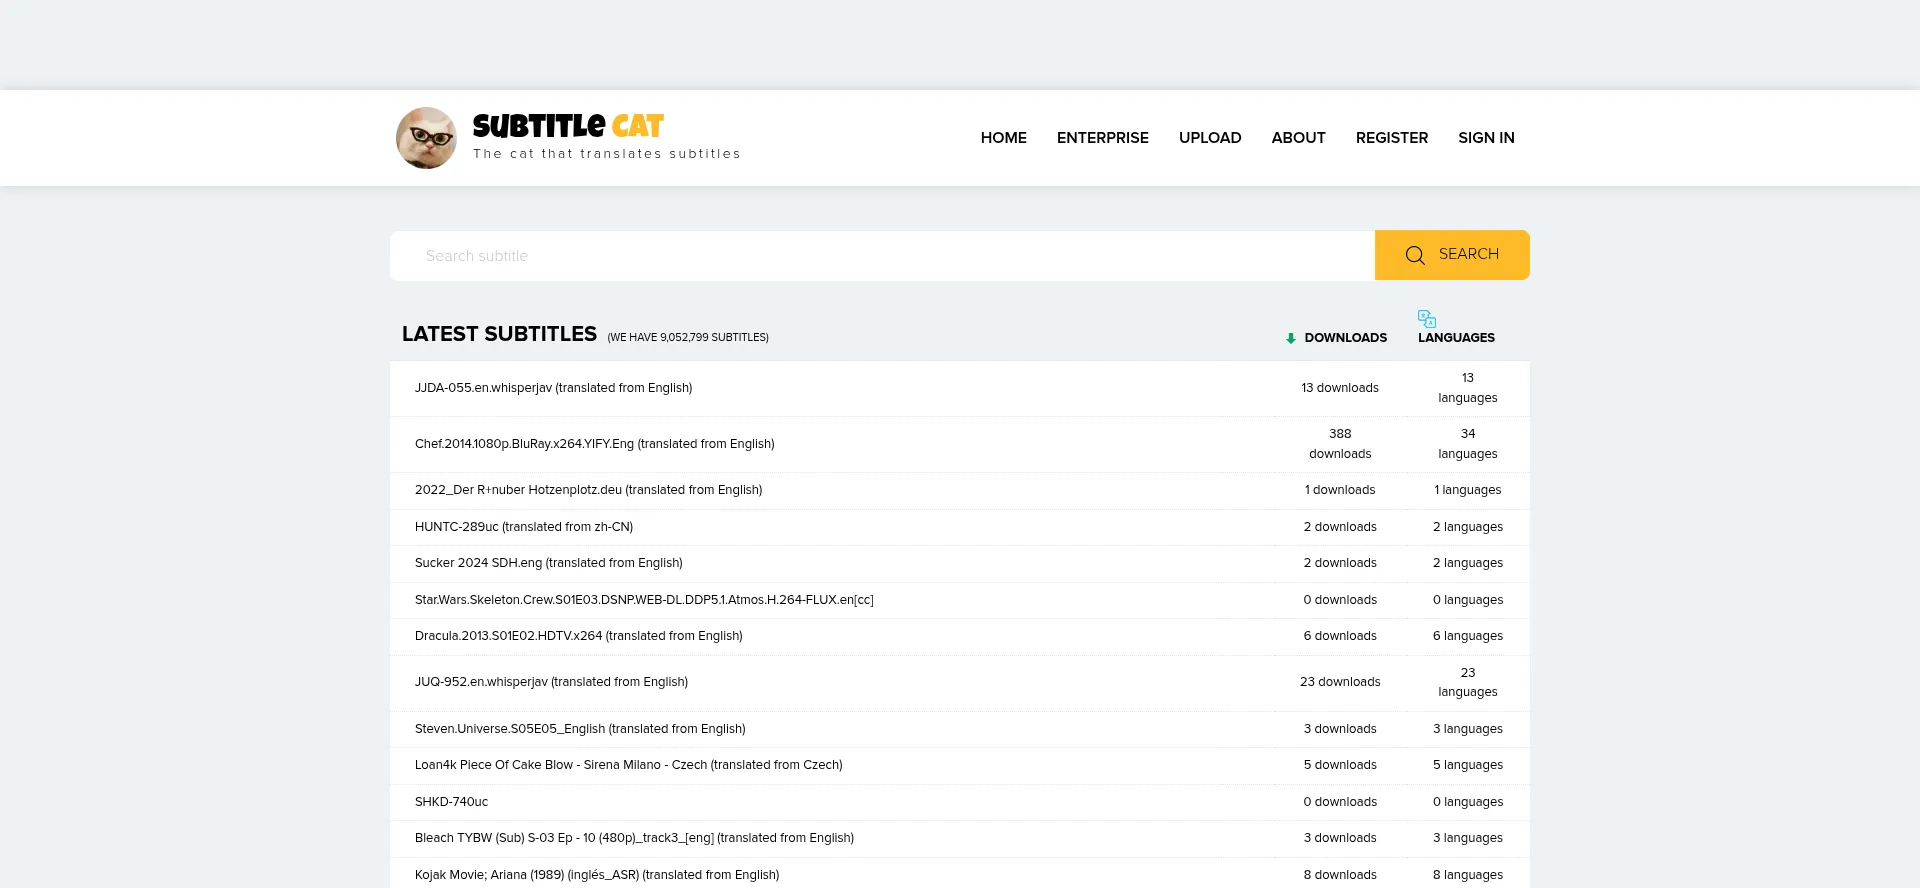Click '1 downloads' in Hotzenplotz row
This screenshot has height=888, width=1920.
1340,490
